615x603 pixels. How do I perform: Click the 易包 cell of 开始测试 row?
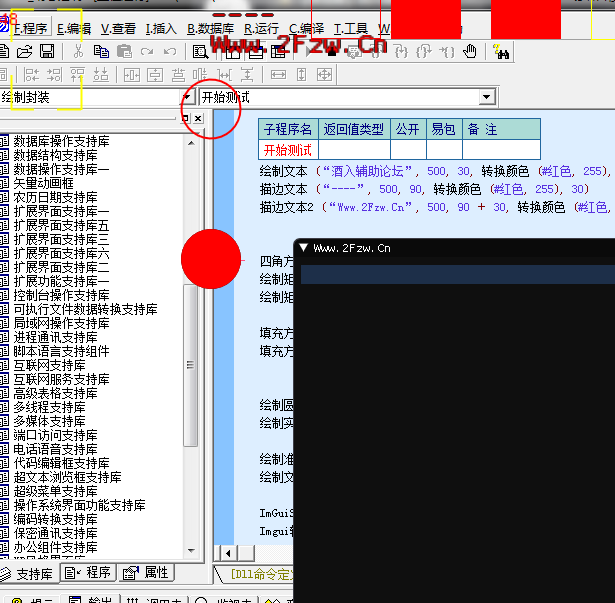pos(444,150)
